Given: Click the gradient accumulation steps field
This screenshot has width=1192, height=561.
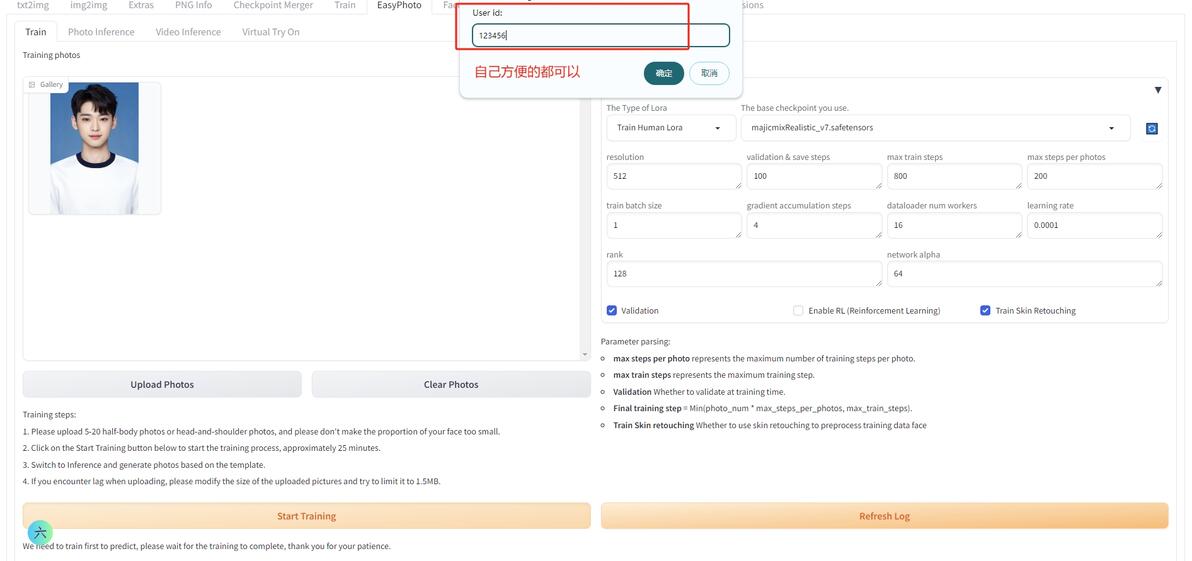Looking at the screenshot, I should [x=814, y=225].
